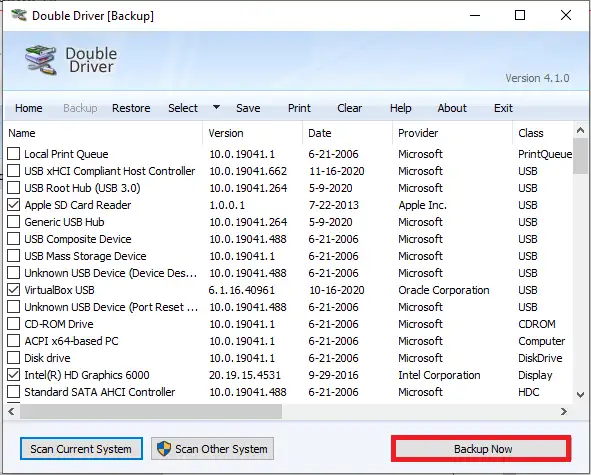Click the shield icon on Scan Other System
The image size is (591, 475).
tap(164, 449)
